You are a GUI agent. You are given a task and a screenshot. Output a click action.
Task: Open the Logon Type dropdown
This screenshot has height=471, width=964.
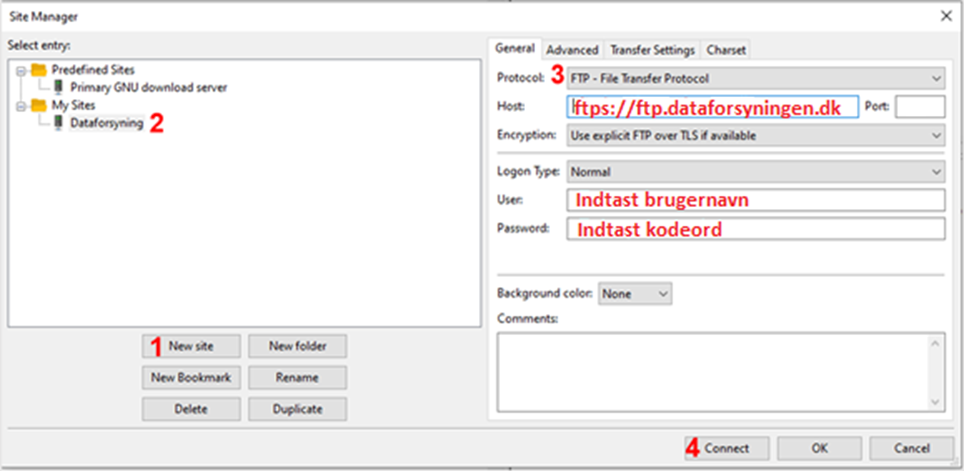756,172
